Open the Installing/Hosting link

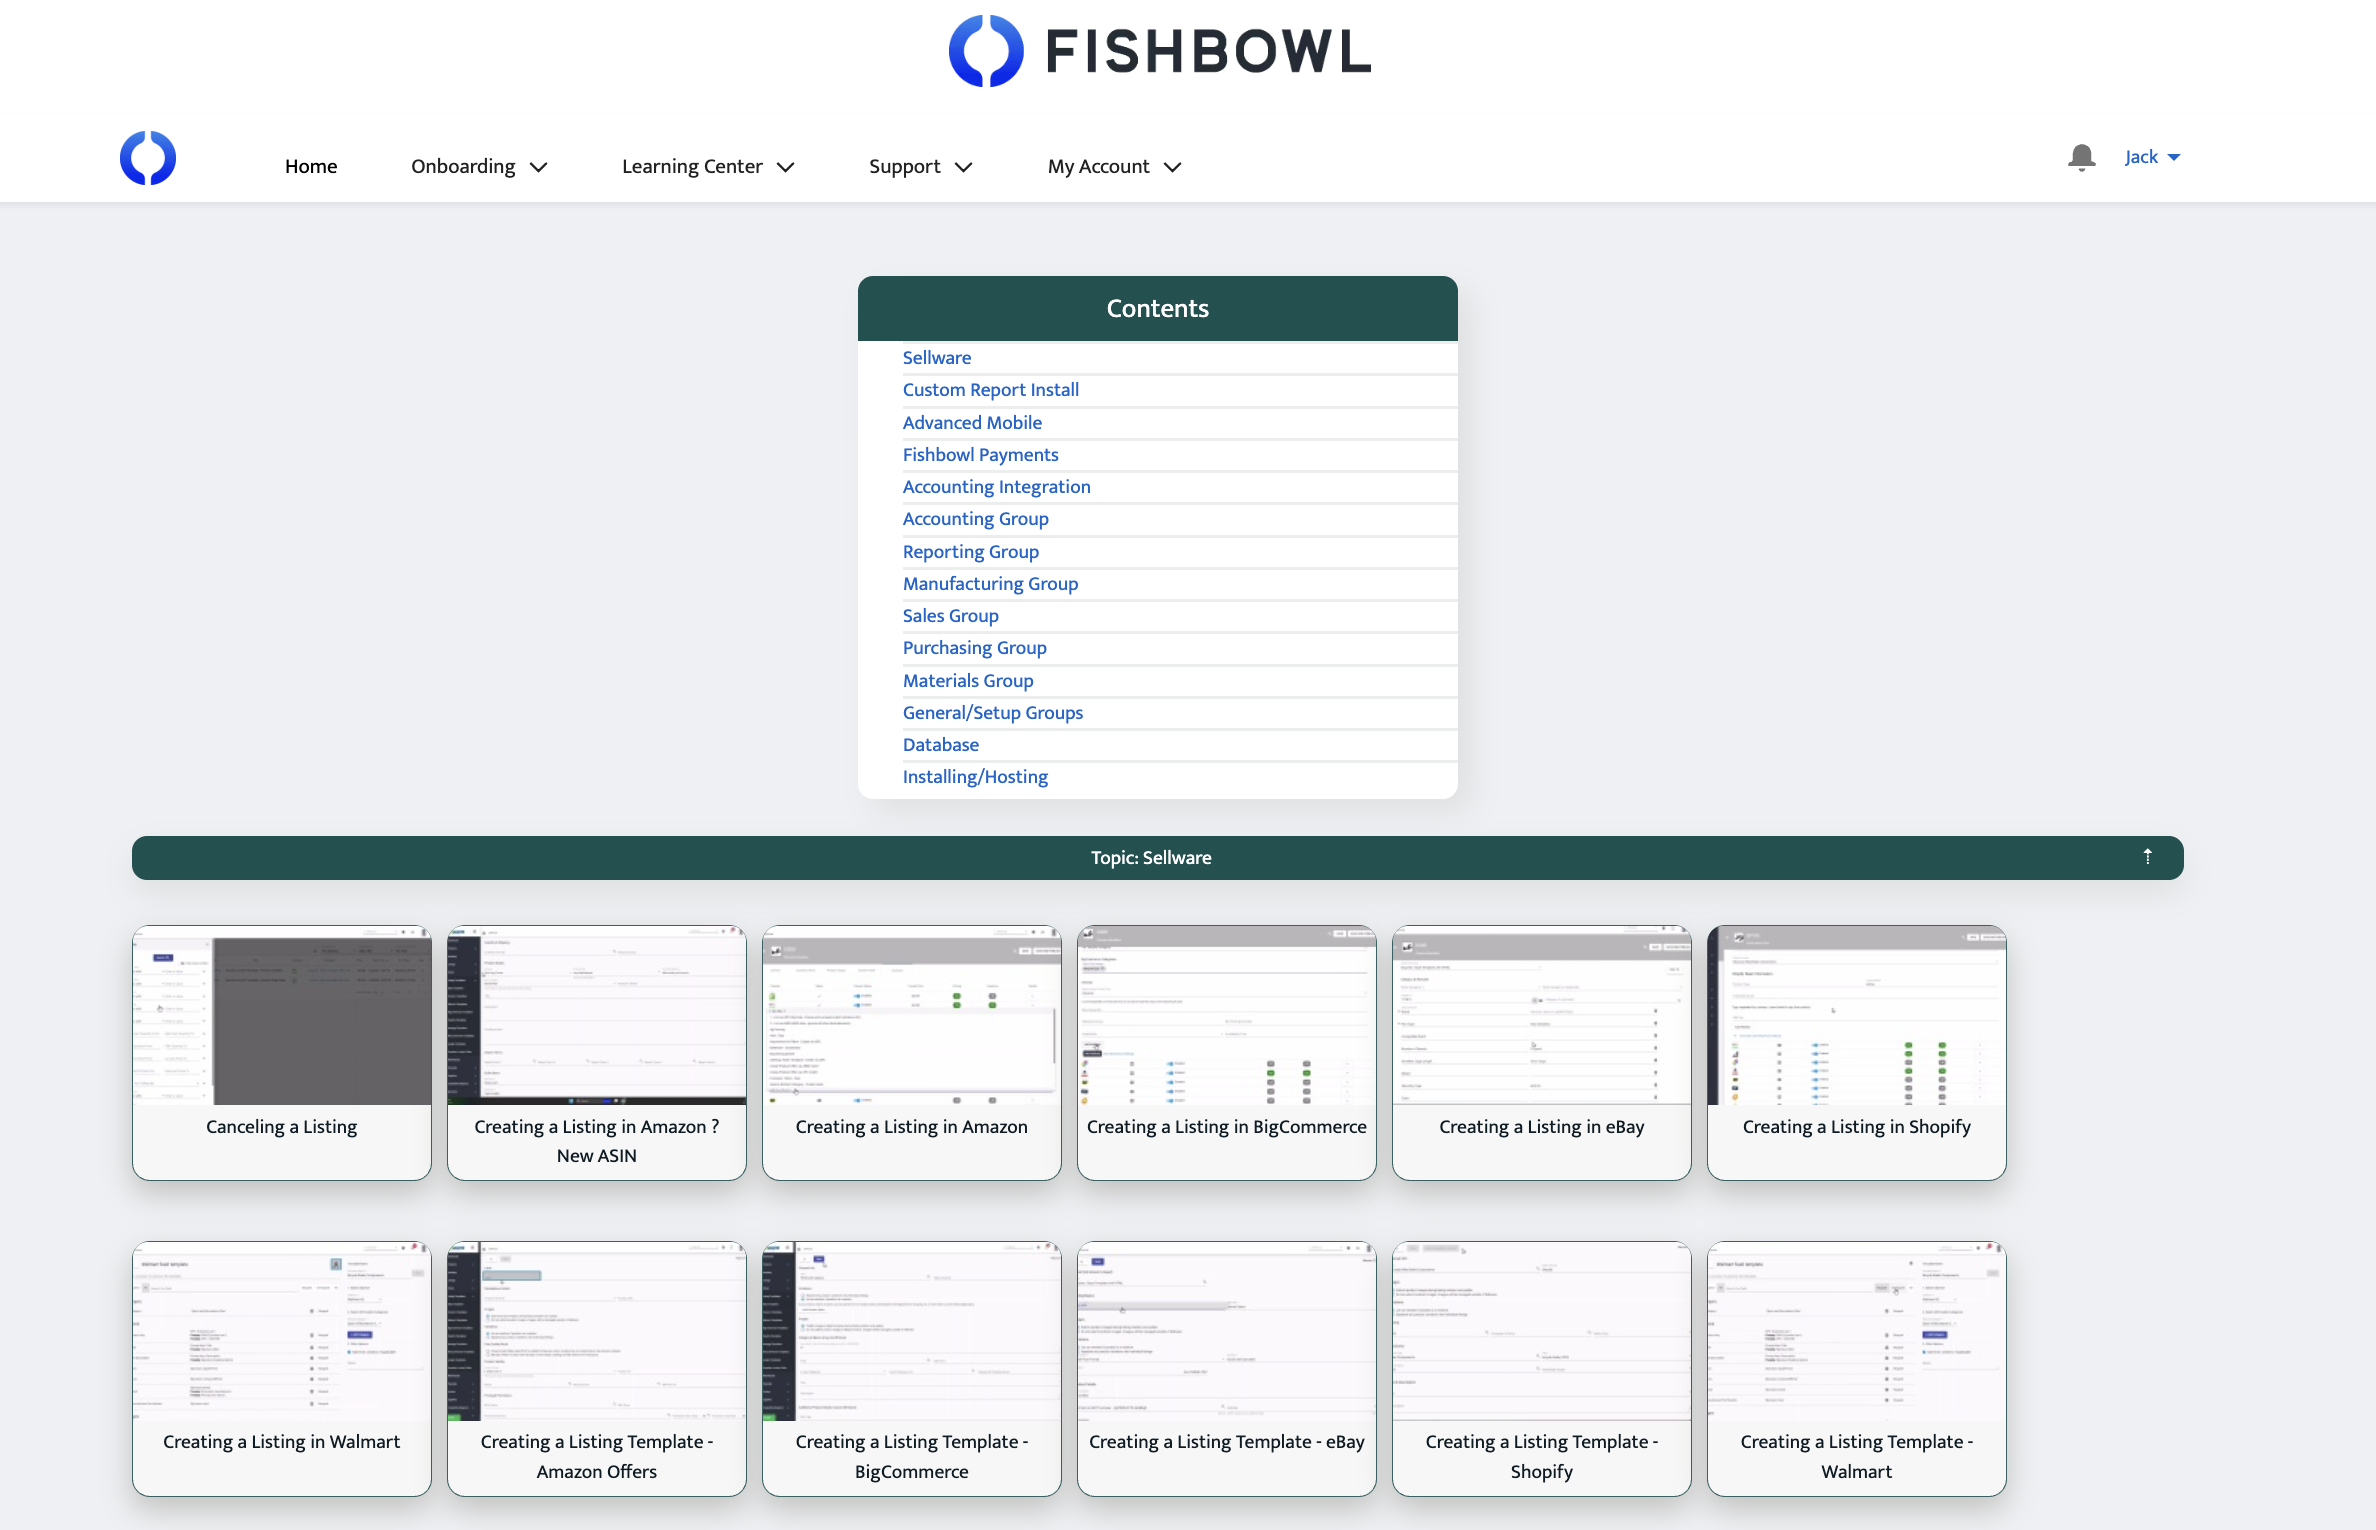[x=975, y=776]
